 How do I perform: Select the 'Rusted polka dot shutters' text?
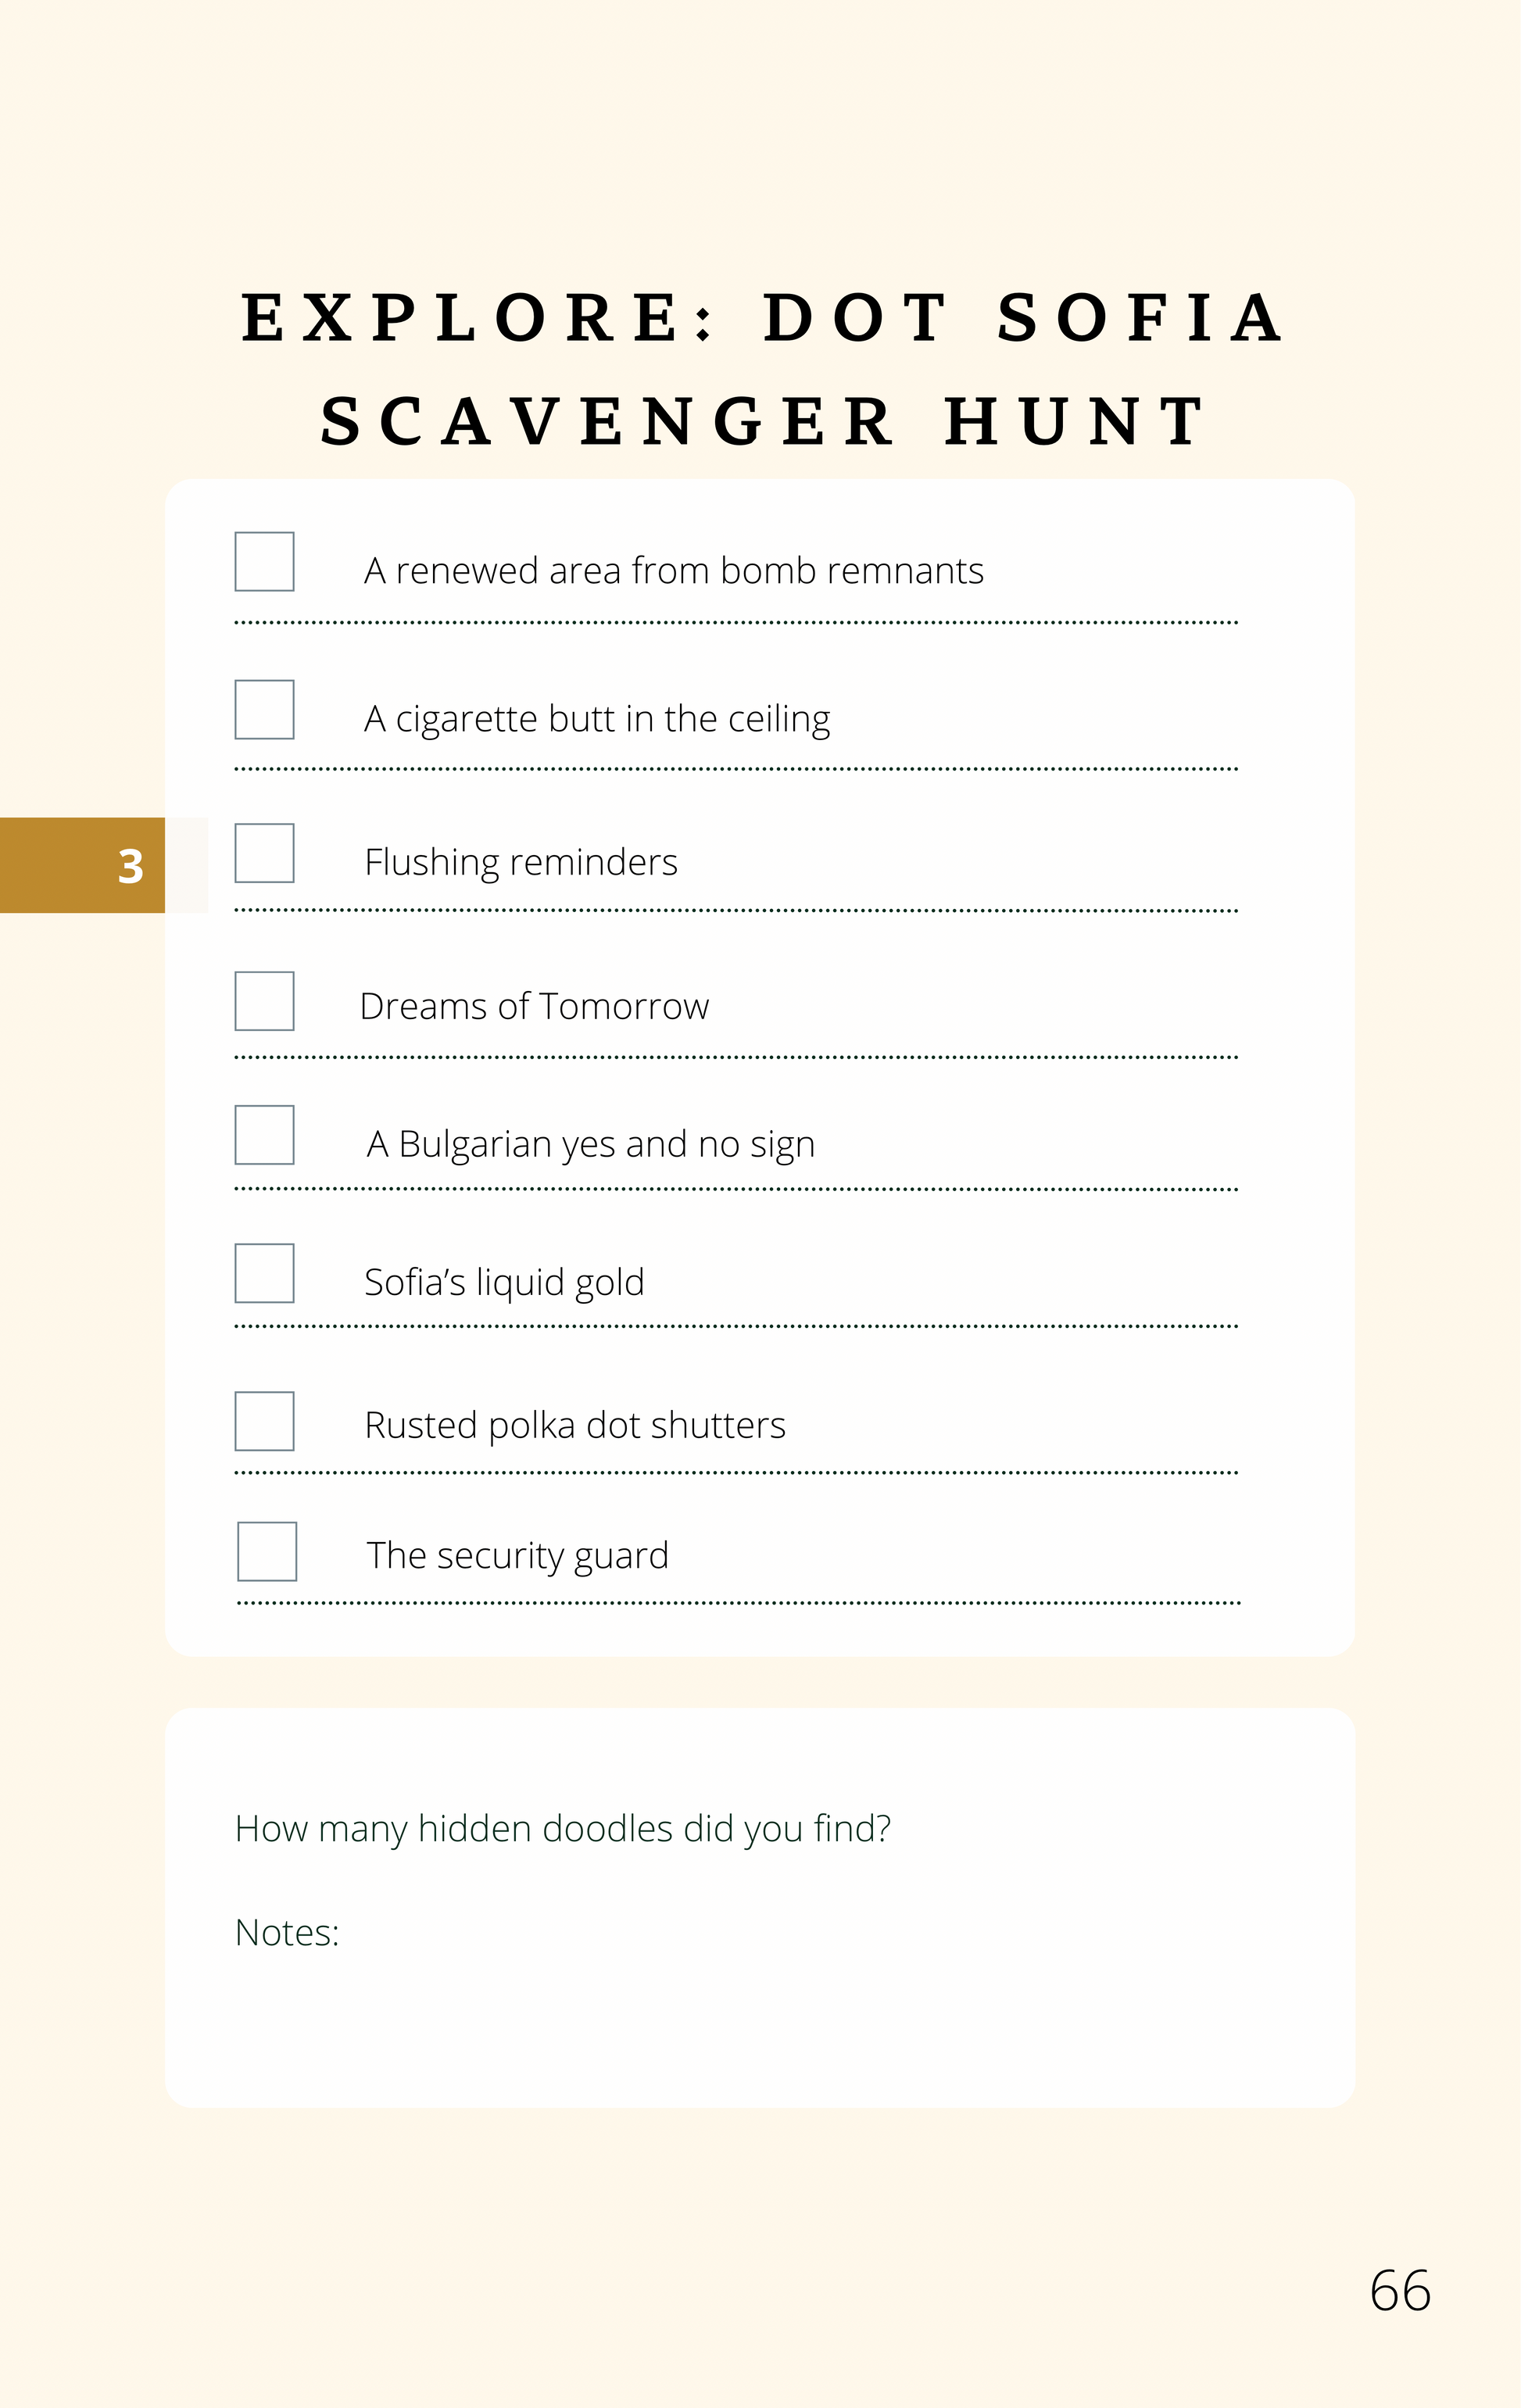coord(575,1425)
